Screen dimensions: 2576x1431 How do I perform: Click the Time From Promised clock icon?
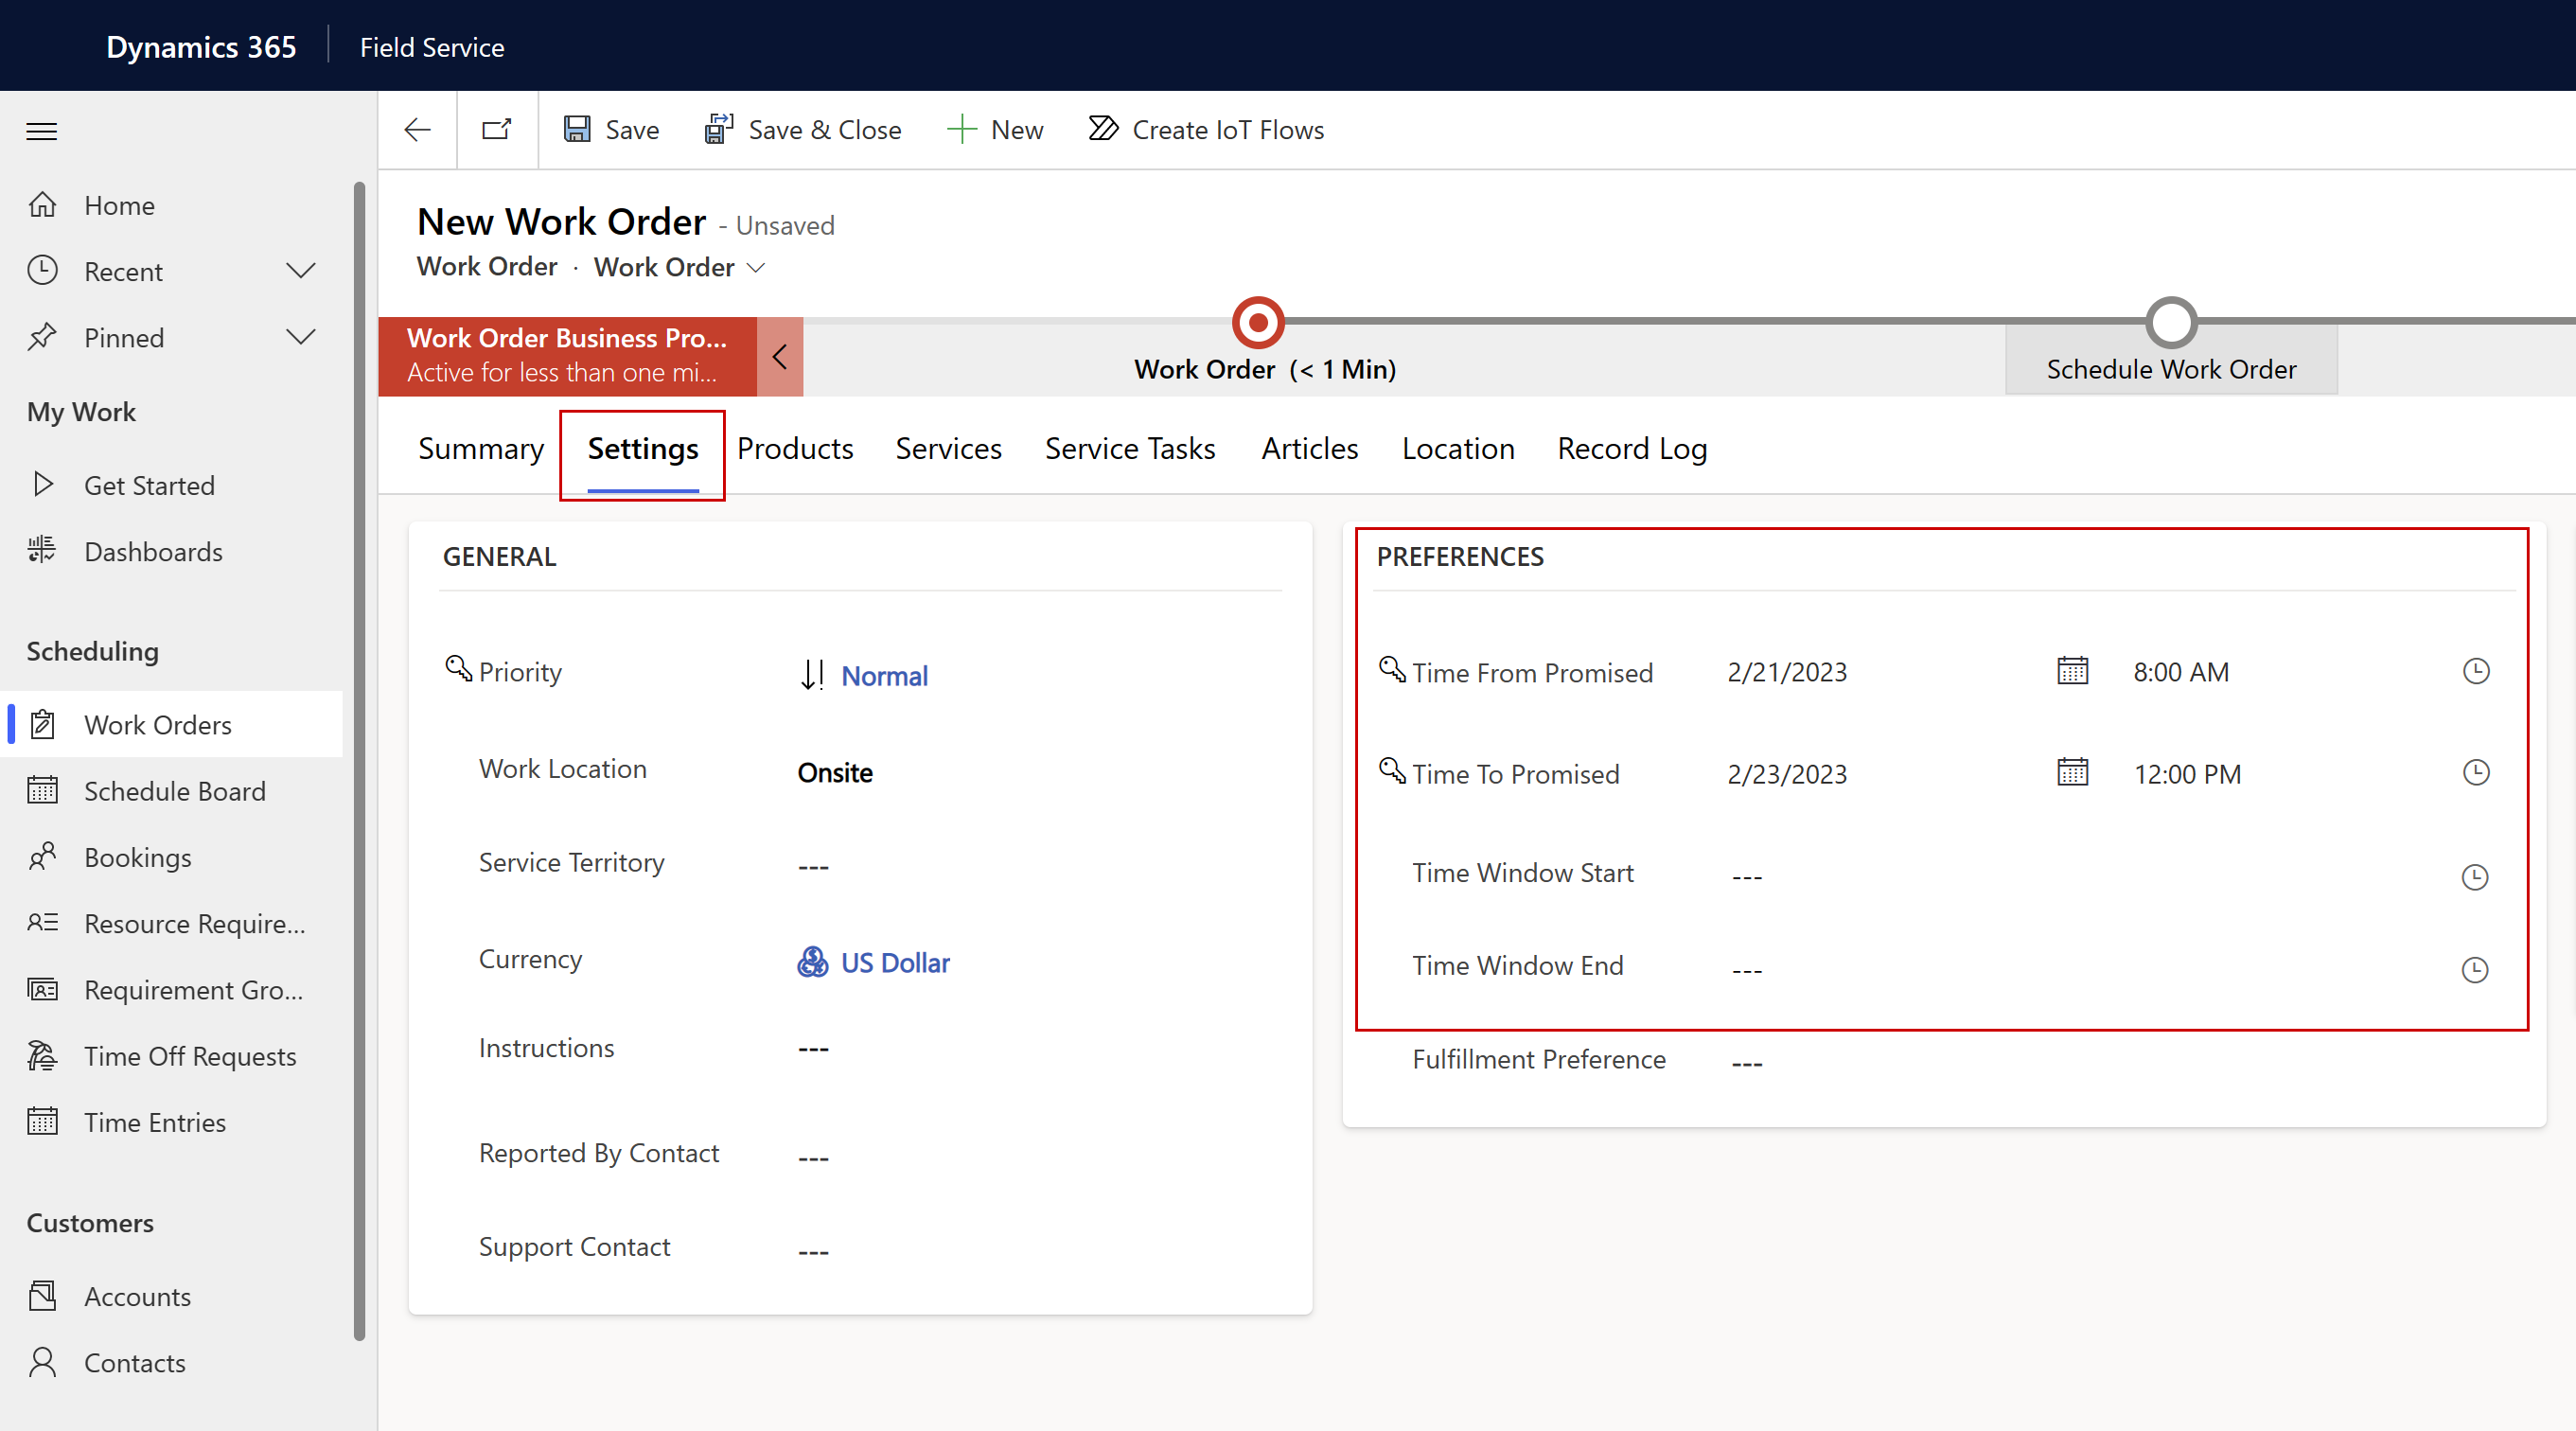2476,671
